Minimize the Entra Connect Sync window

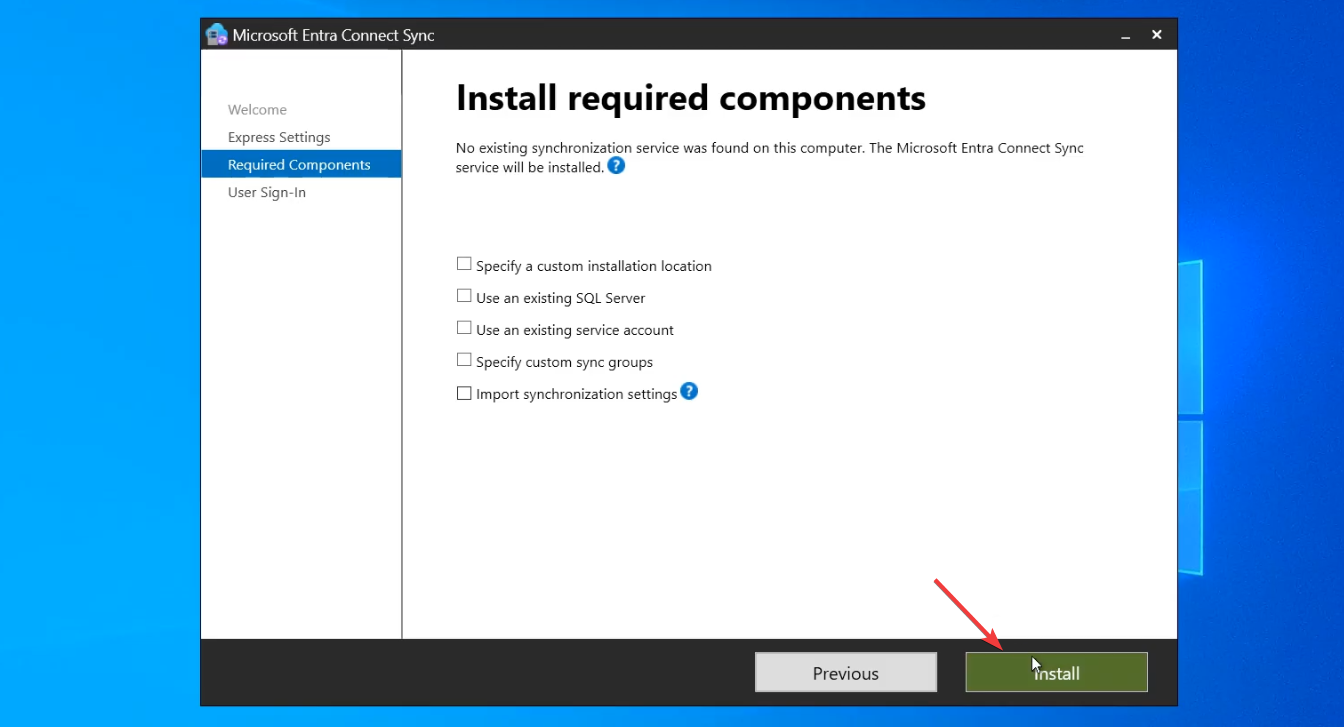1126,35
